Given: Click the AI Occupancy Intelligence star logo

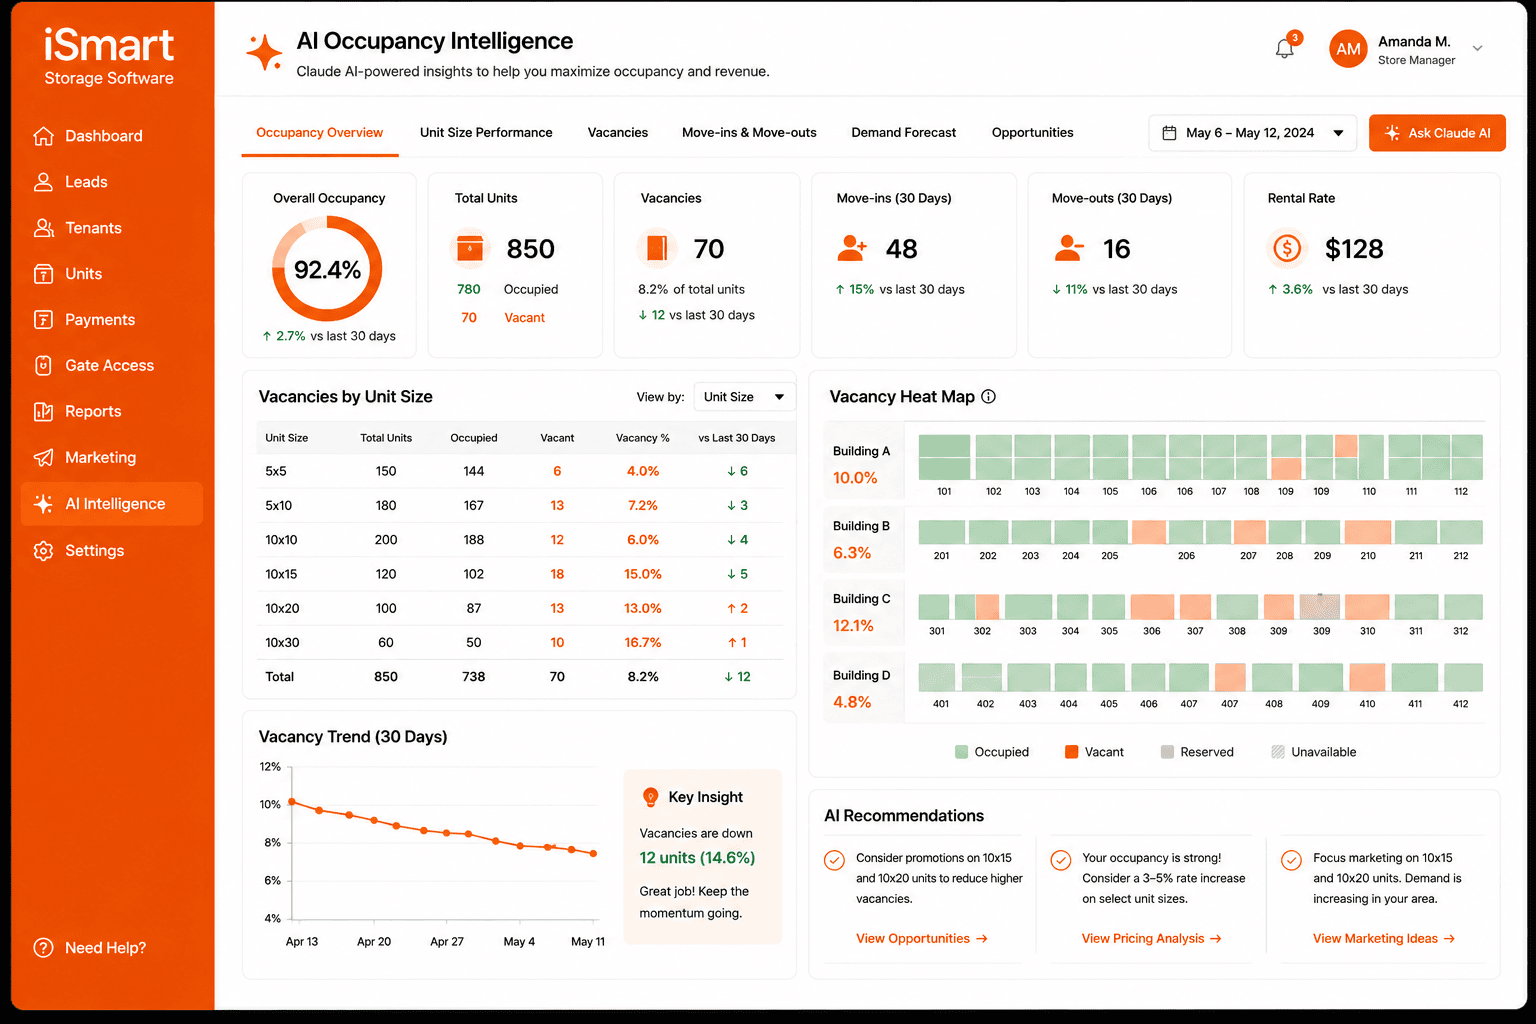Looking at the screenshot, I should (264, 52).
